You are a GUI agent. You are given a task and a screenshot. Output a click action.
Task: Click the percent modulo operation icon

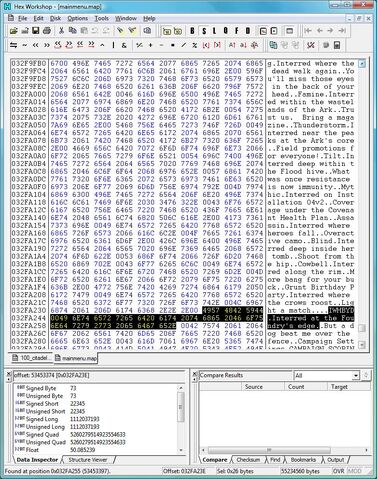point(194,45)
